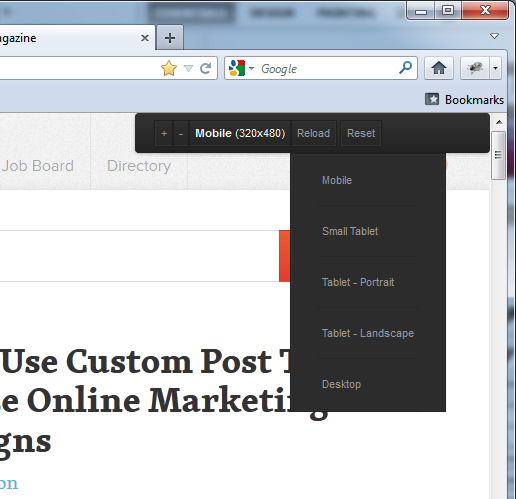The height and width of the screenshot is (499, 516).
Task: Open the Firefox home page icon
Action: tap(439, 68)
